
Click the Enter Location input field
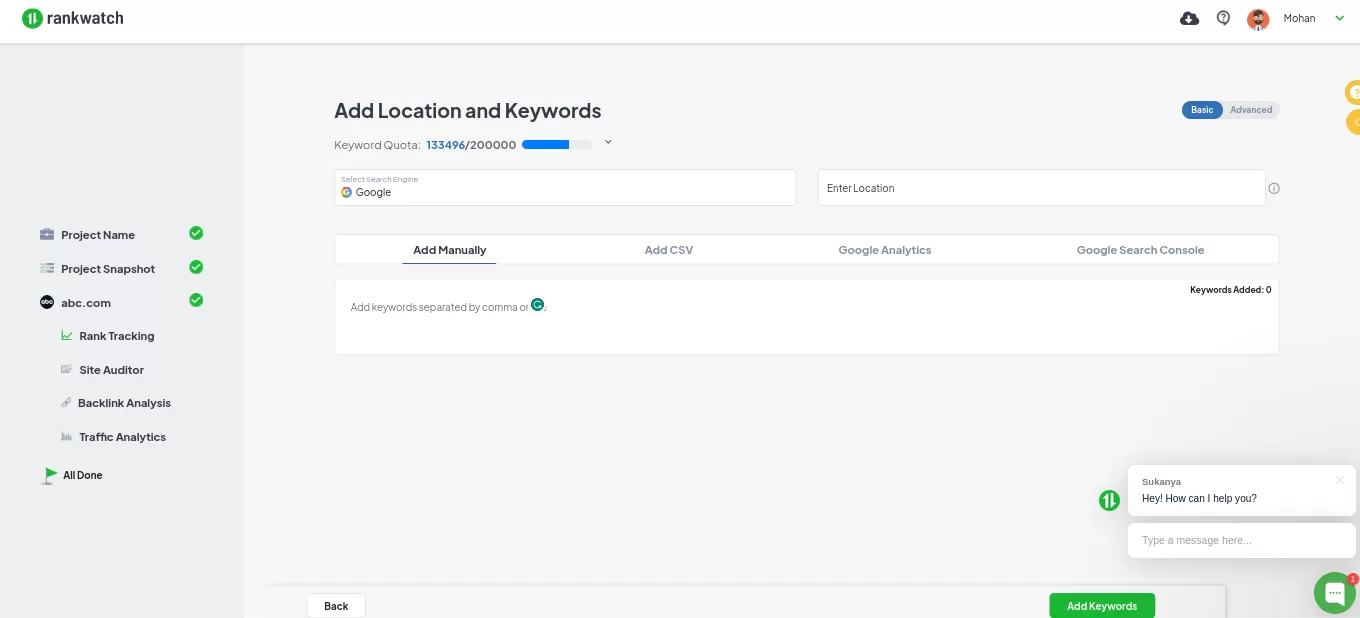(1040, 188)
